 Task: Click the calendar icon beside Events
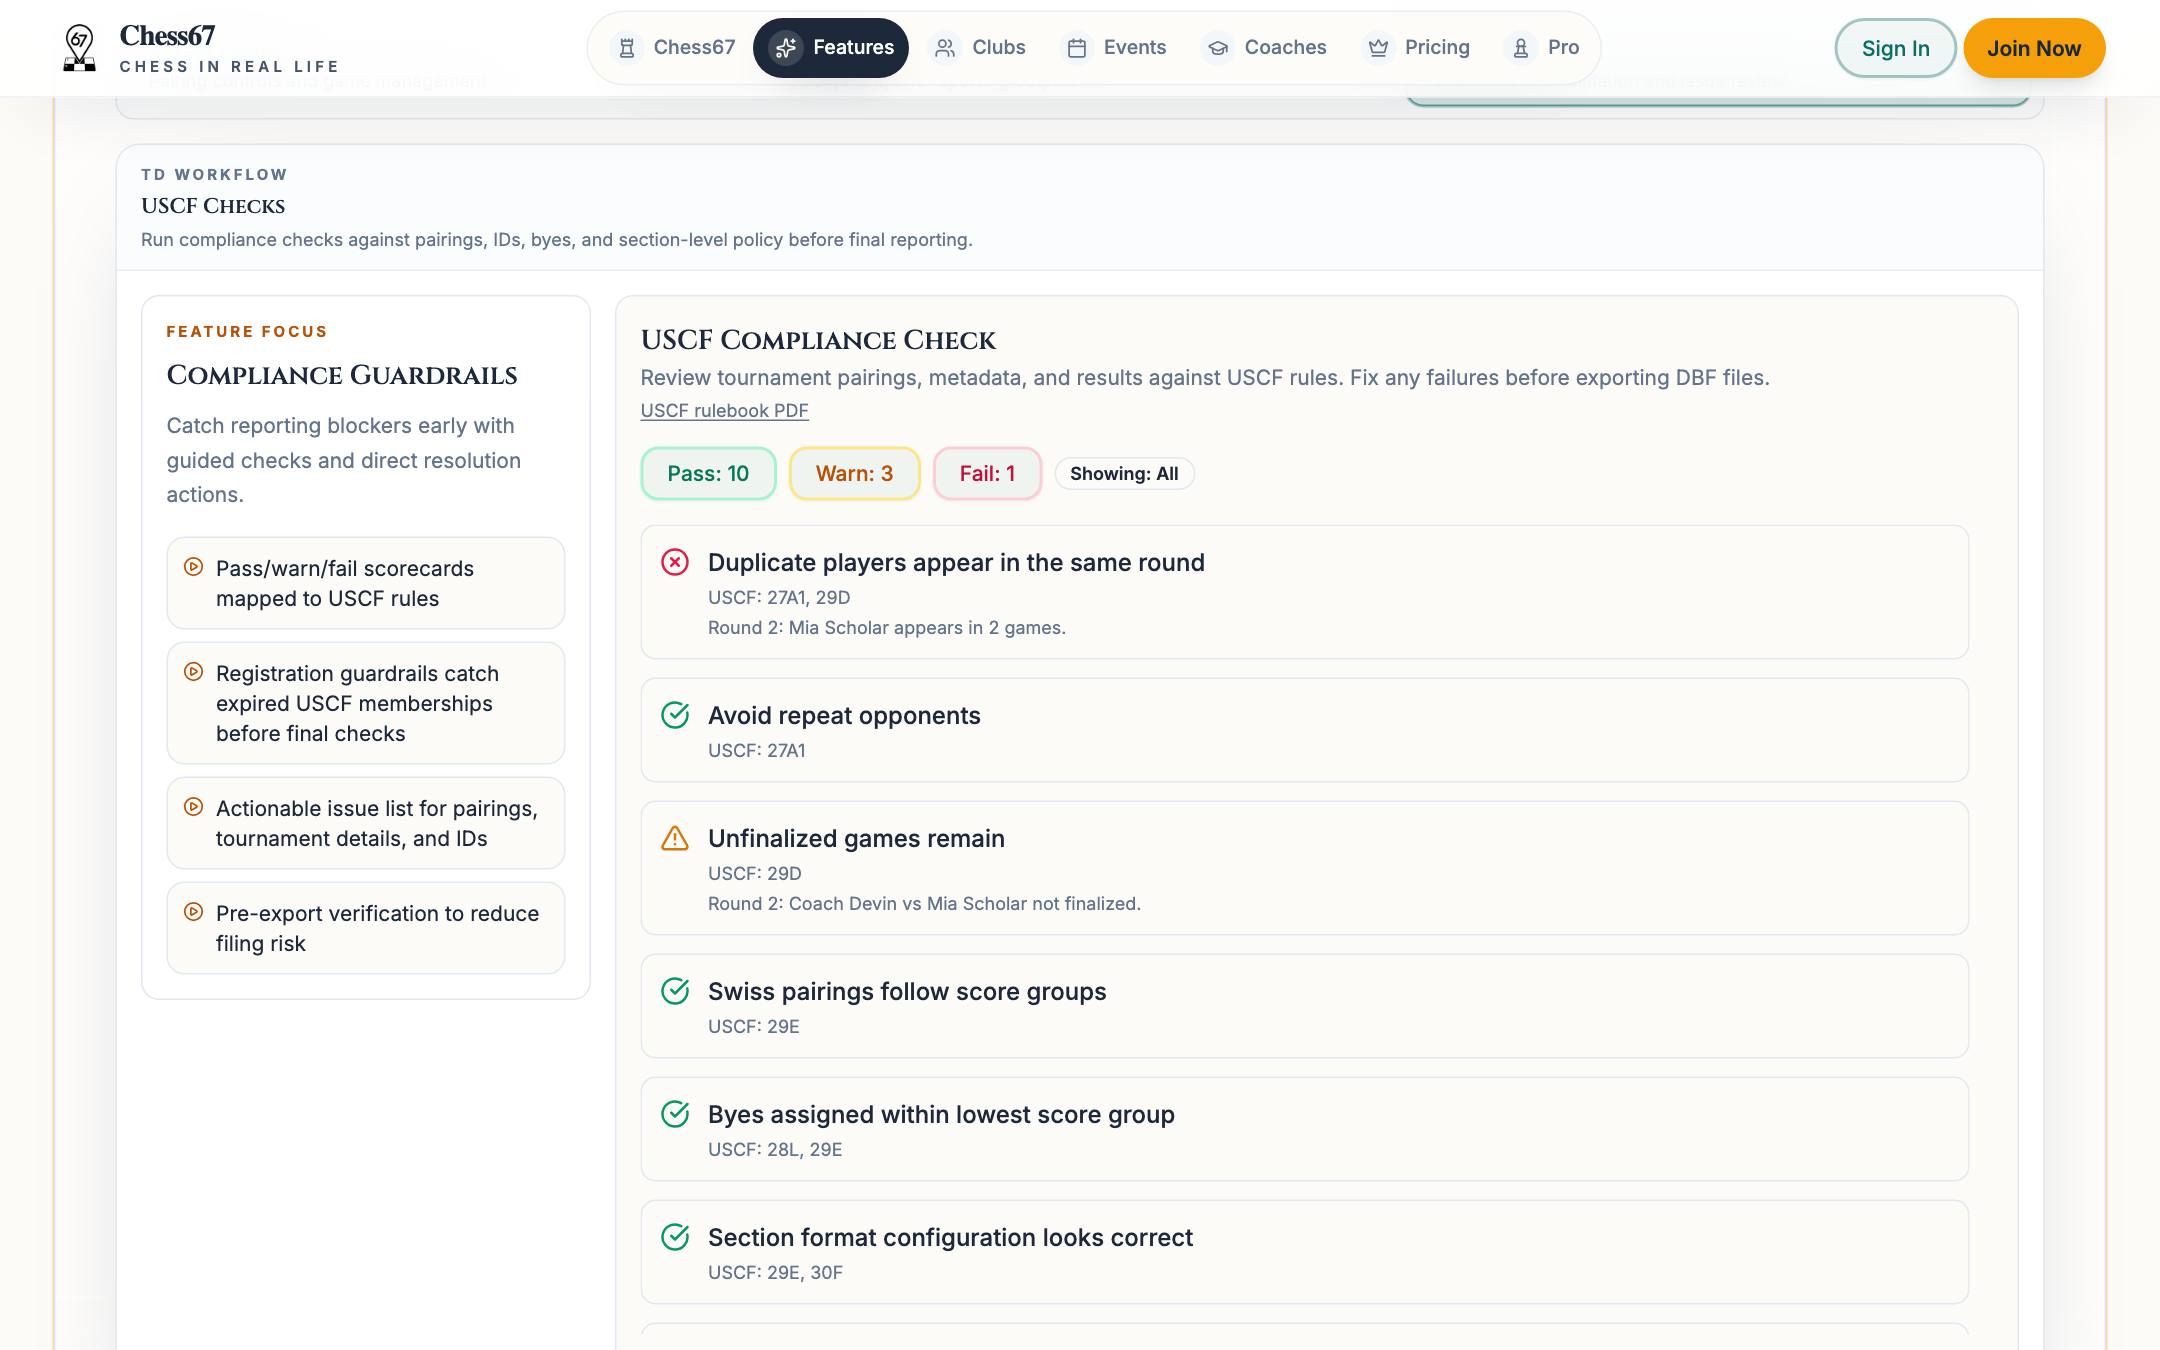[x=1077, y=48]
